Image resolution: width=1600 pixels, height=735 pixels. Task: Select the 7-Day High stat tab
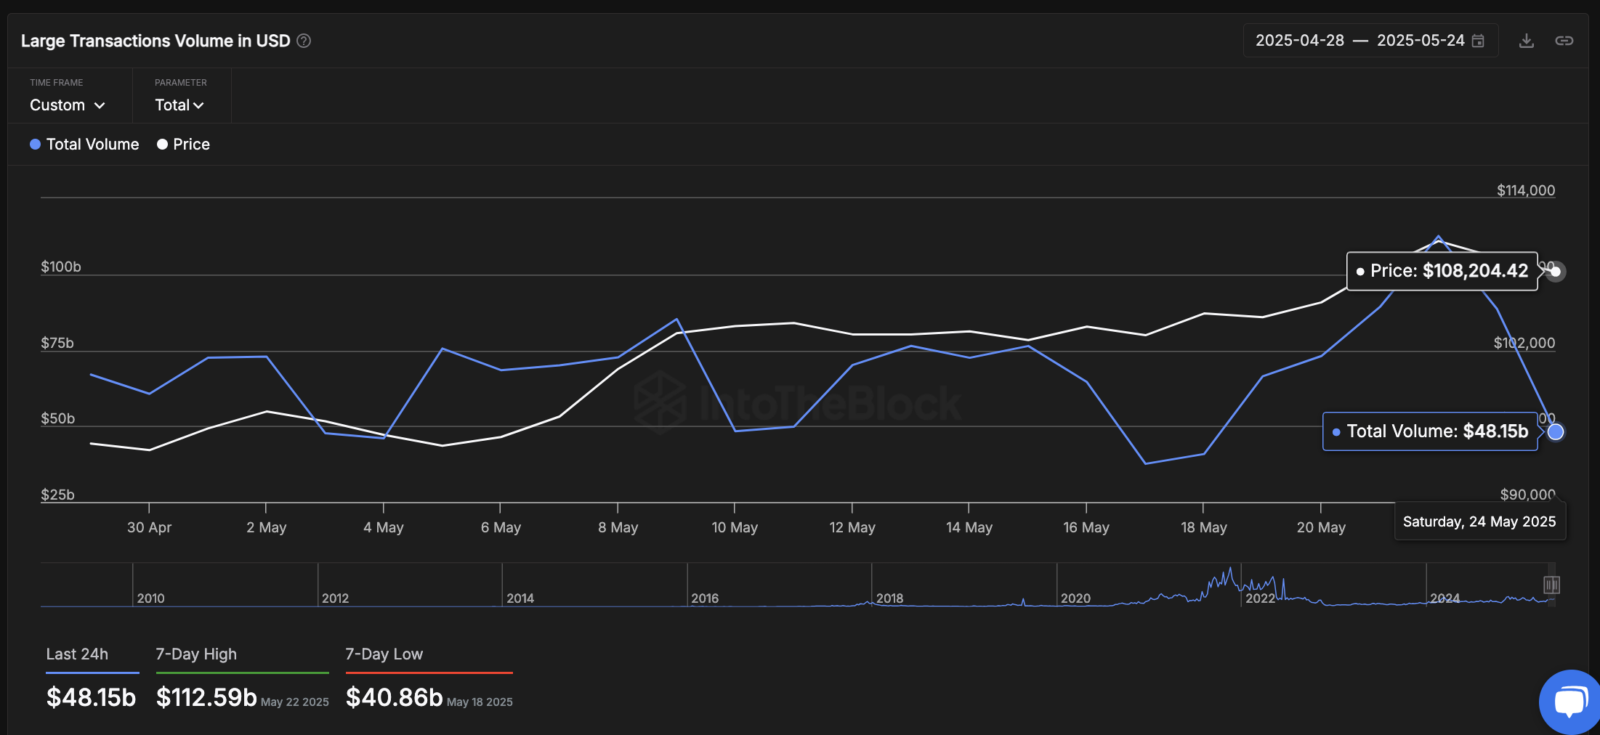click(196, 654)
